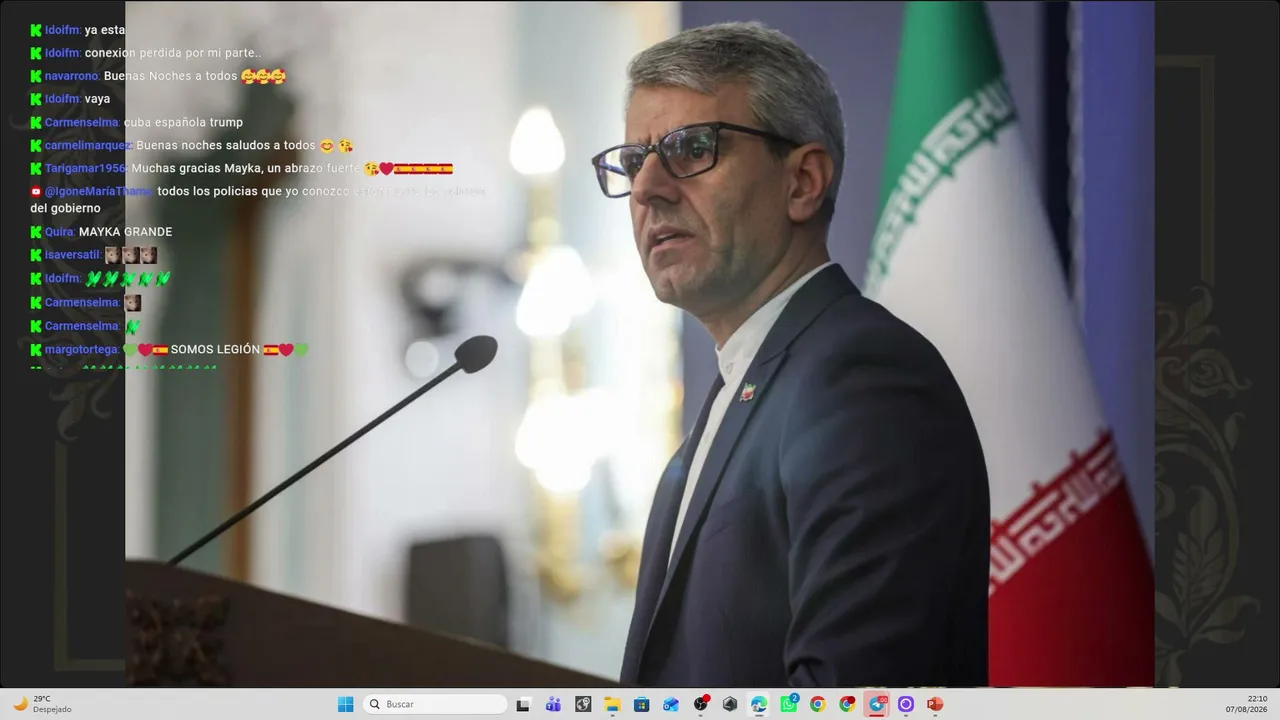Open the dark hexagon app on taskbar
This screenshot has height=720, width=1280.
[730, 704]
